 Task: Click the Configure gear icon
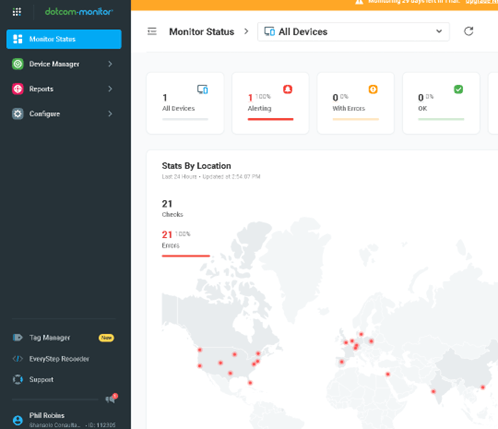(x=18, y=114)
